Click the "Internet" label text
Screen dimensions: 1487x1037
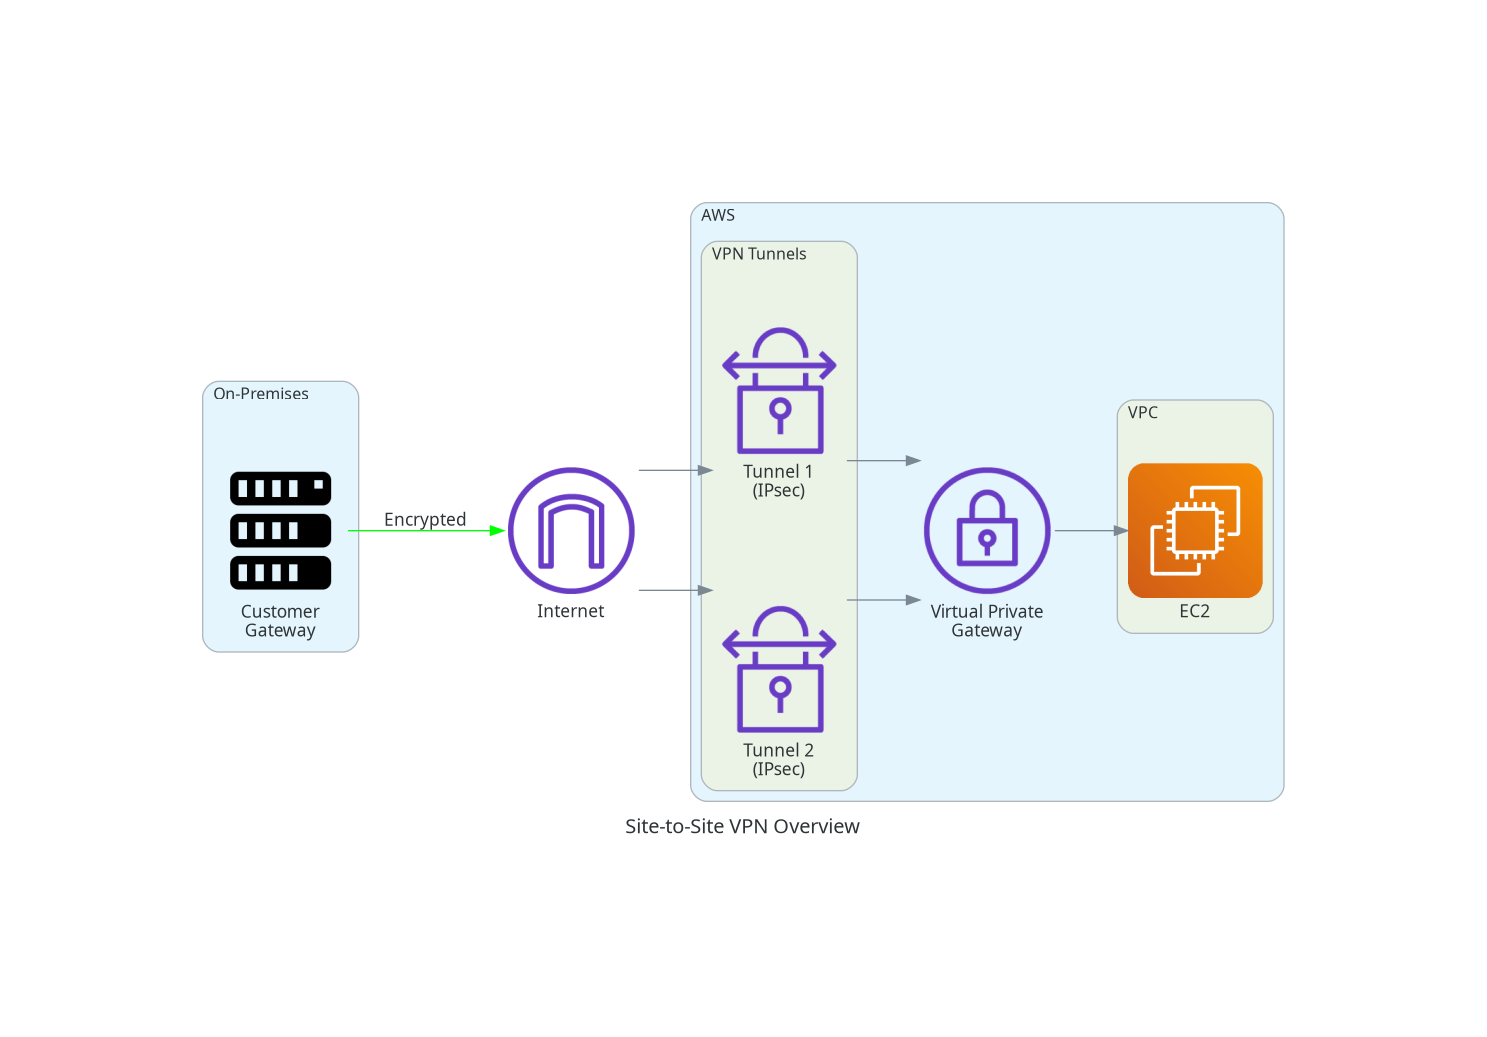[x=571, y=611]
